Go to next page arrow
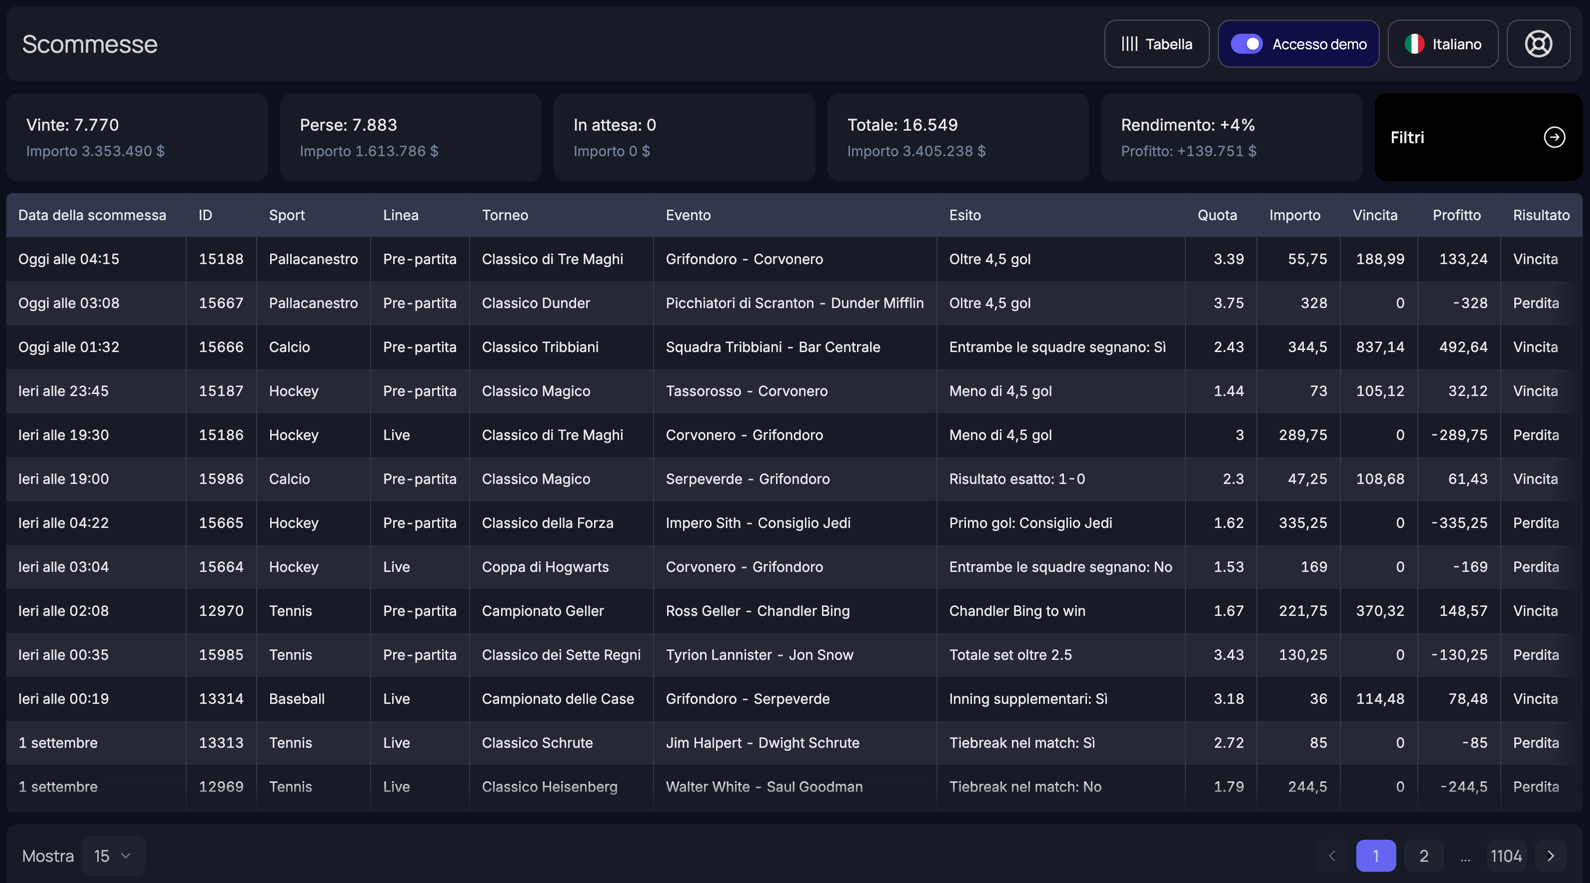1590x883 pixels. click(x=1551, y=856)
